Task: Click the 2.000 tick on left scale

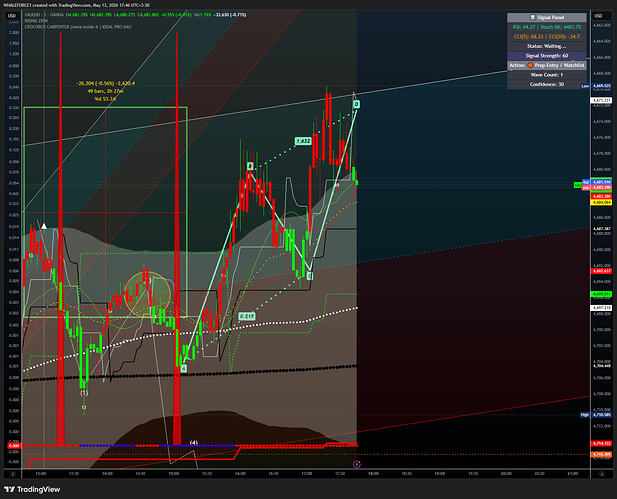Action: [14, 32]
